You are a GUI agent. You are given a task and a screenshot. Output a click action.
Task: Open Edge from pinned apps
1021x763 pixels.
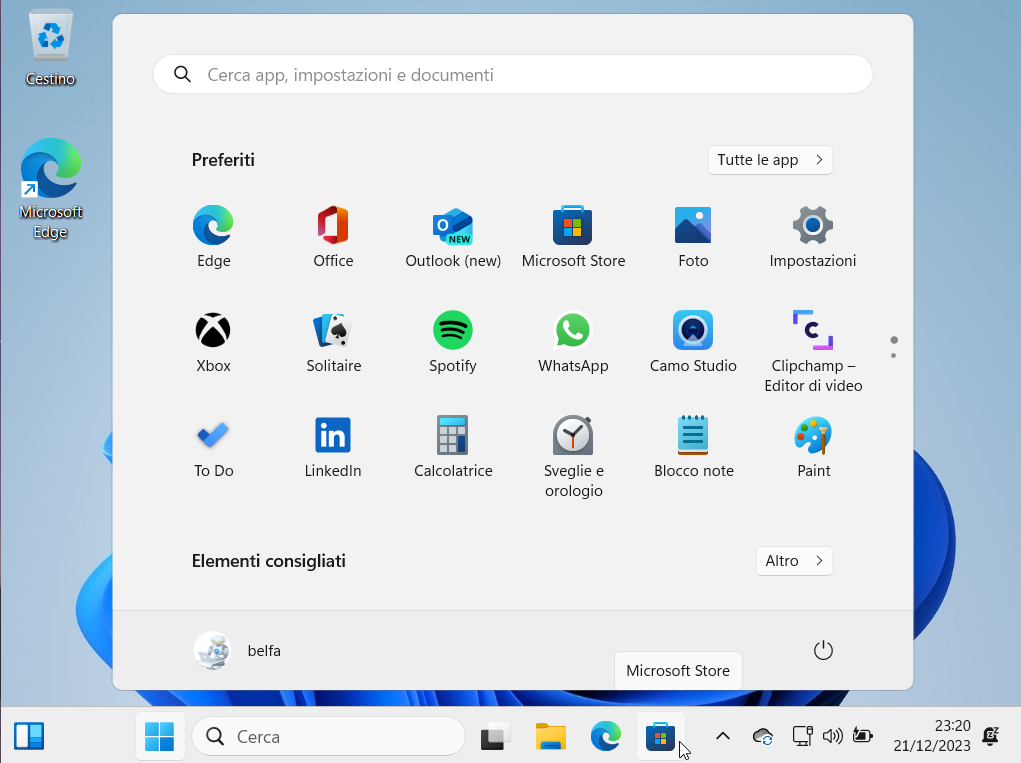[213, 237]
